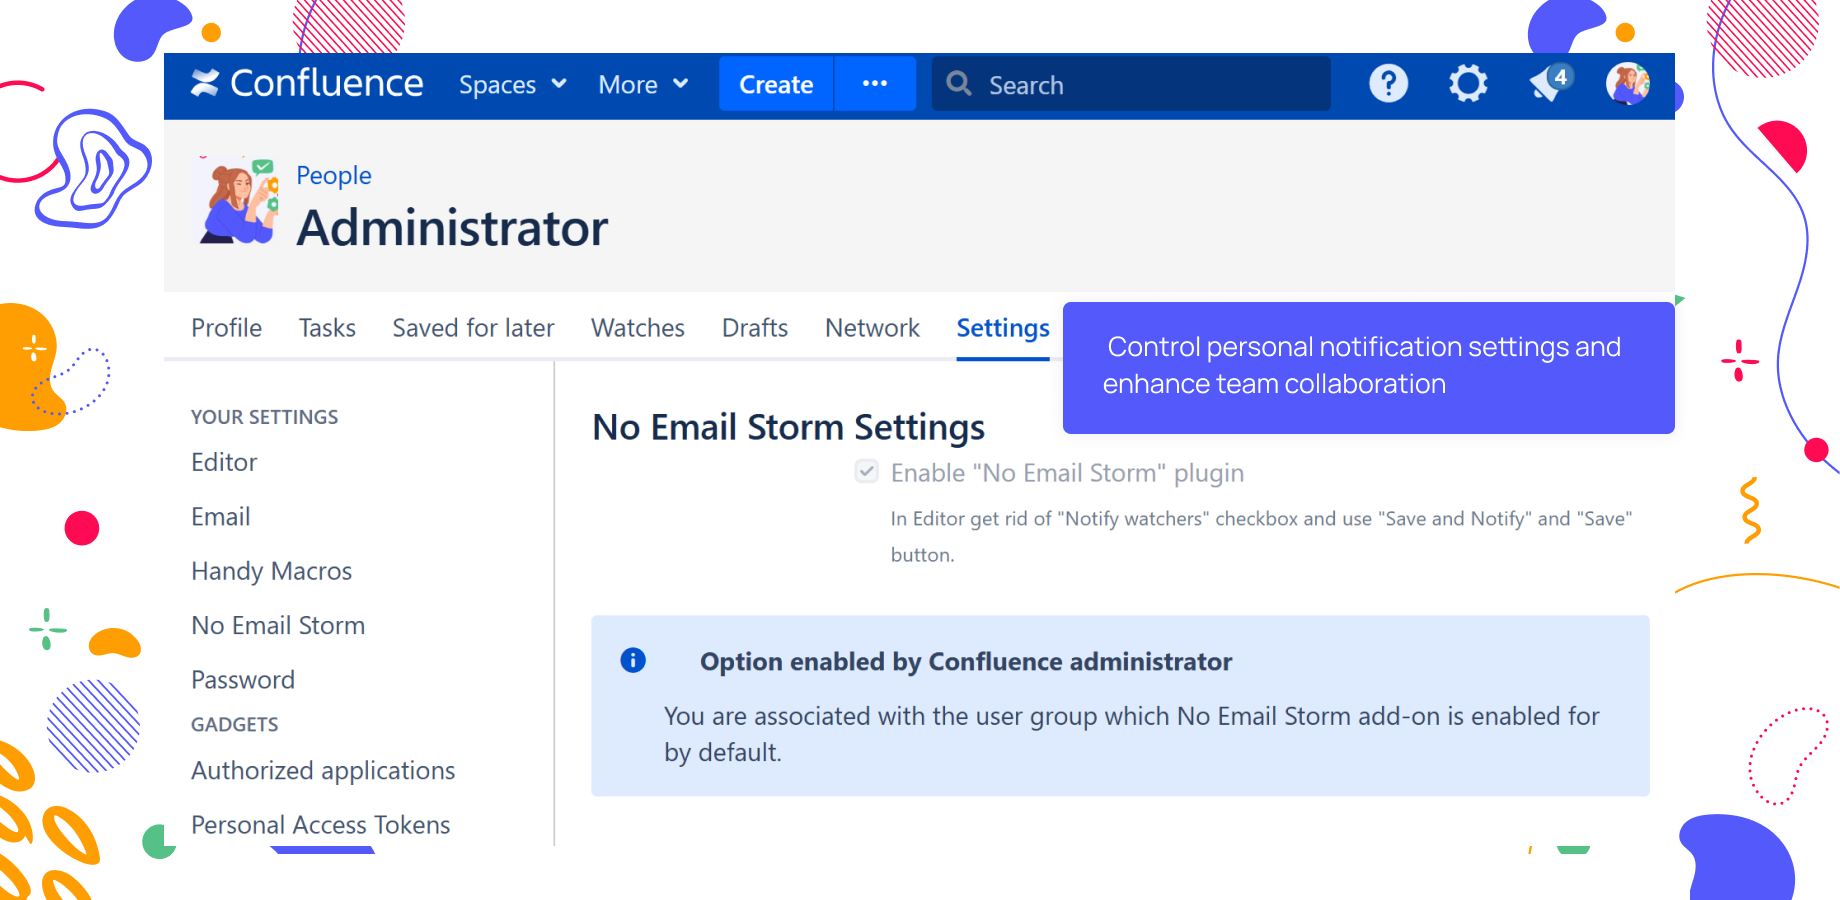This screenshot has height=900, width=1840.
Task: Click the Administrator profile picture
Action: coord(238,199)
